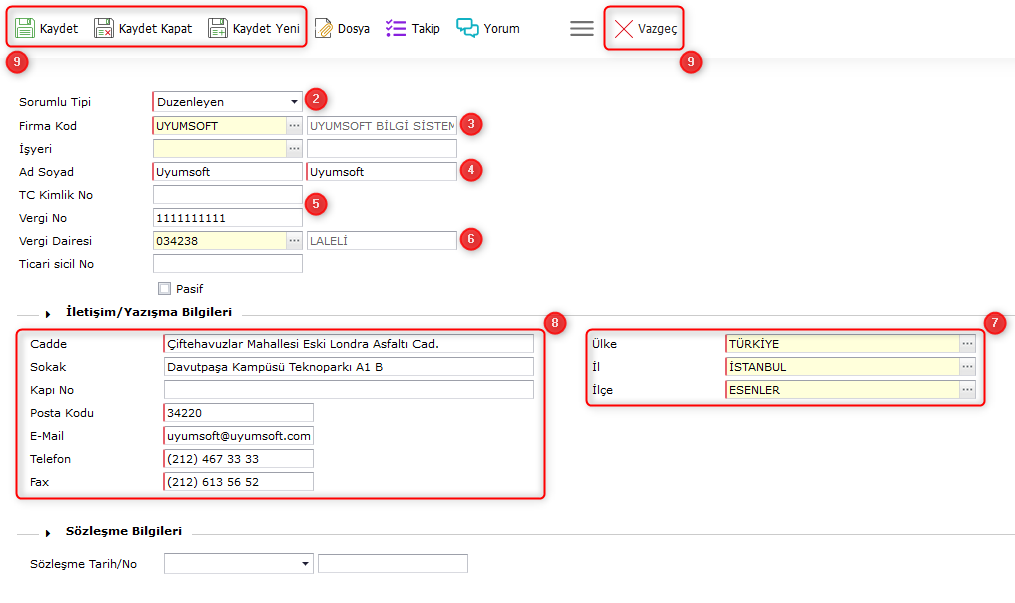Click the Kaydet Yeni toolbar icon
1015x603 pixels.
pyautogui.click(x=218, y=28)
